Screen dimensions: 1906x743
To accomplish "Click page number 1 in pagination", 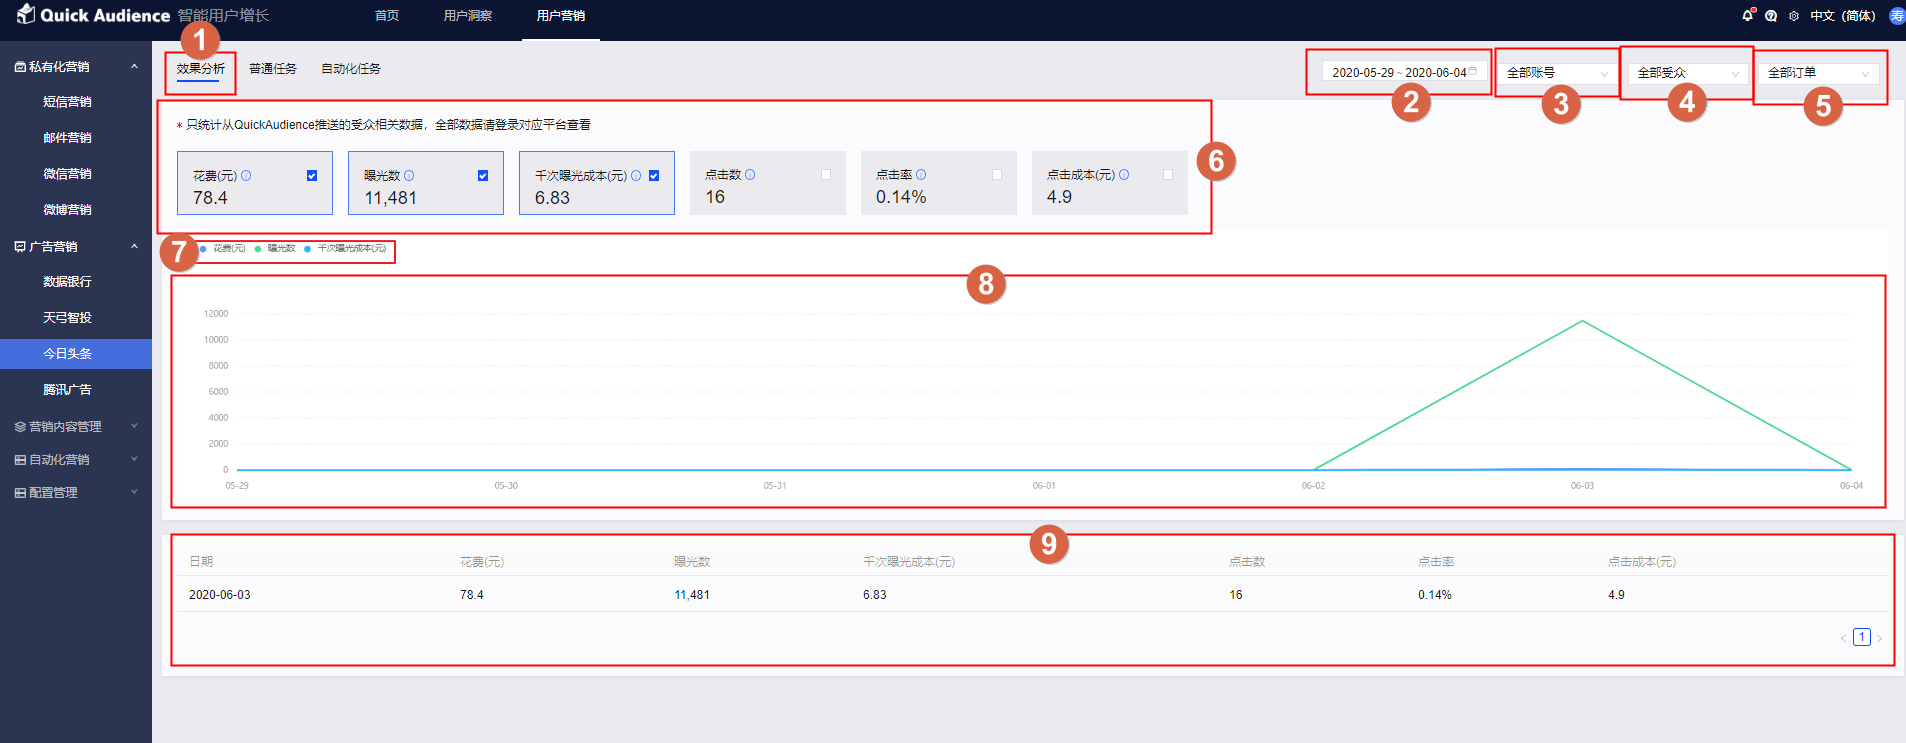I will click(x=1861, y=637).
